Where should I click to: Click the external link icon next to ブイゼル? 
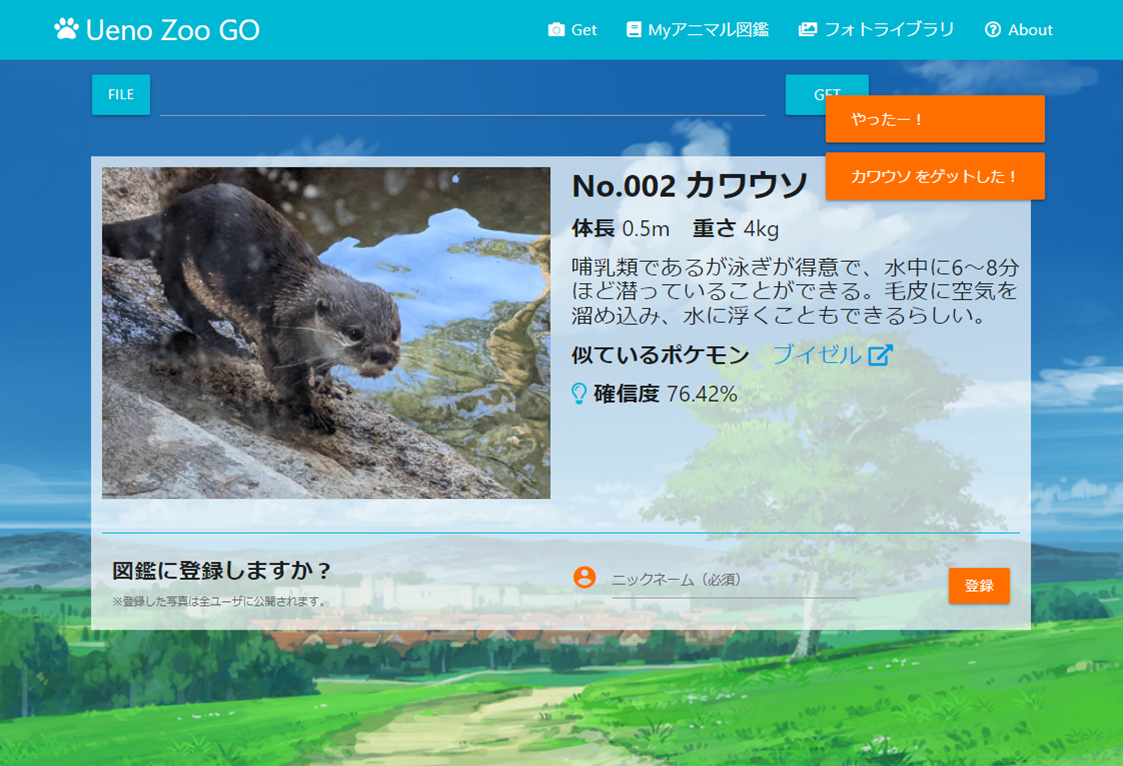coord(880,355)
